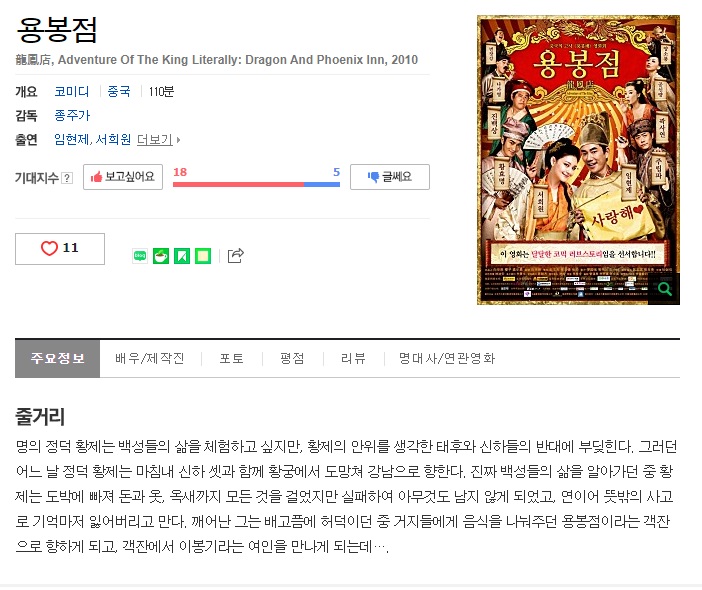Image resolution: width=702 pixels, height=590 pixels.
Task: Select the 평점 tab
Action: pyautogui.click(x=292, y=359)
